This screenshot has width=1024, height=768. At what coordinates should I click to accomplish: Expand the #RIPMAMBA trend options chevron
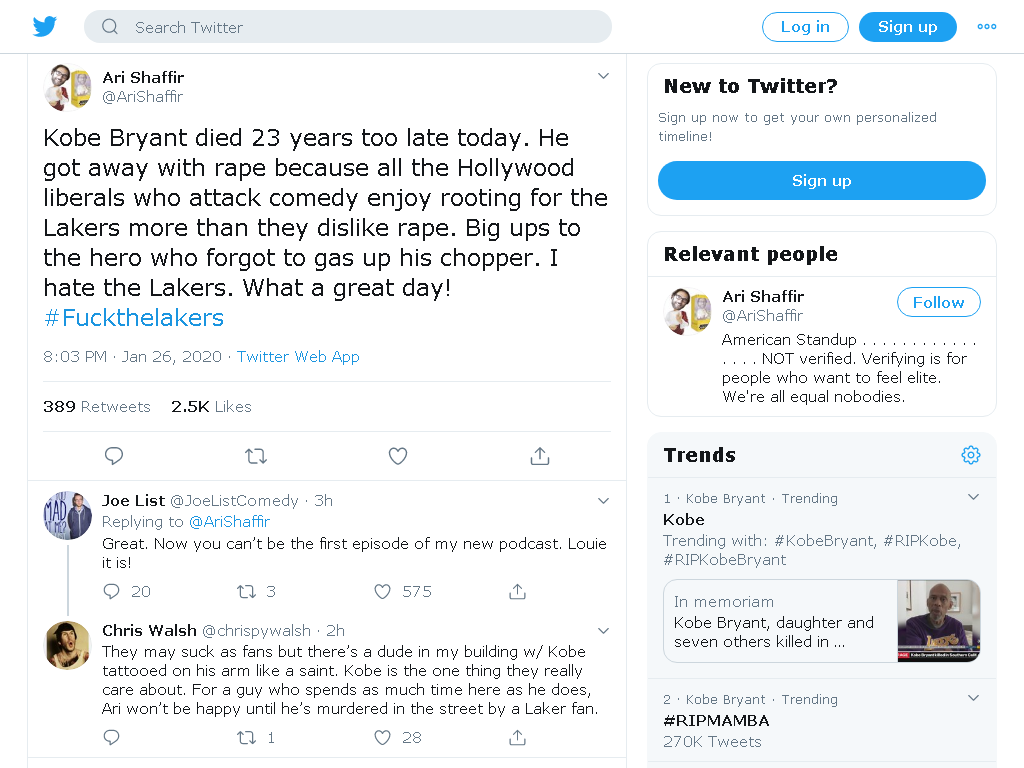(x=973, y=698)
